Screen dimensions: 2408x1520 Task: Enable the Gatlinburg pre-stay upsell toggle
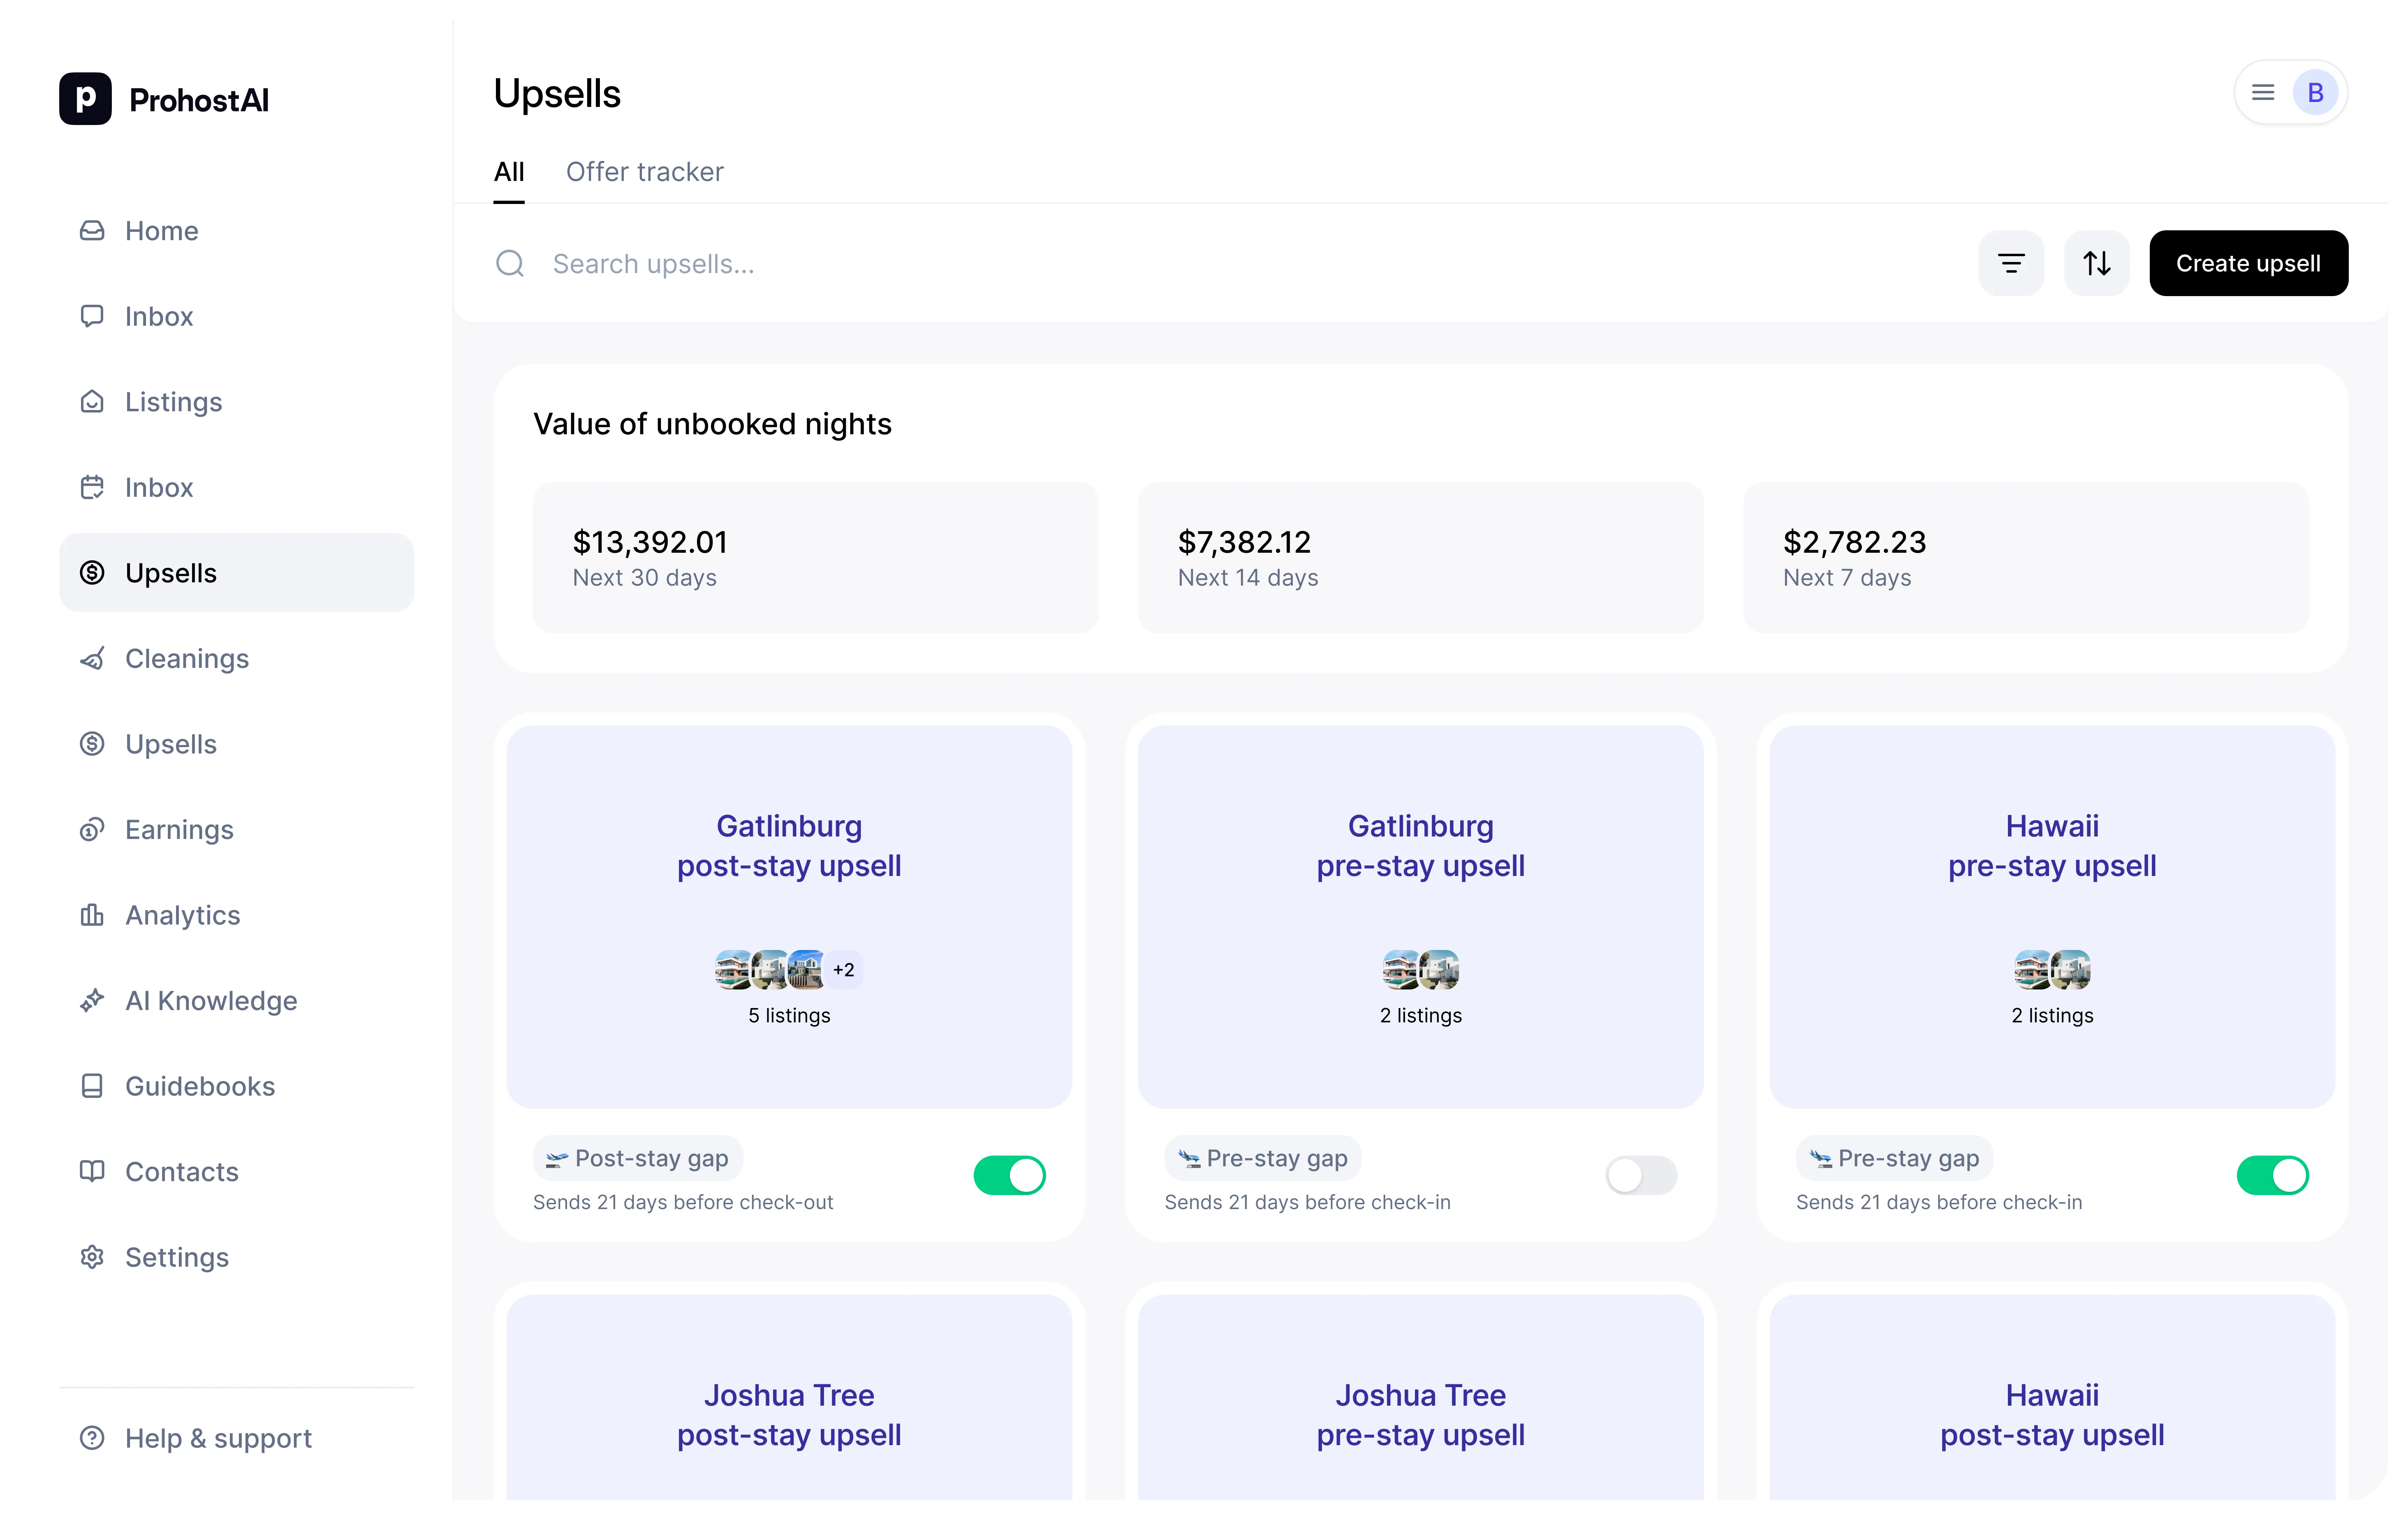click(x=1640, y=1175)
